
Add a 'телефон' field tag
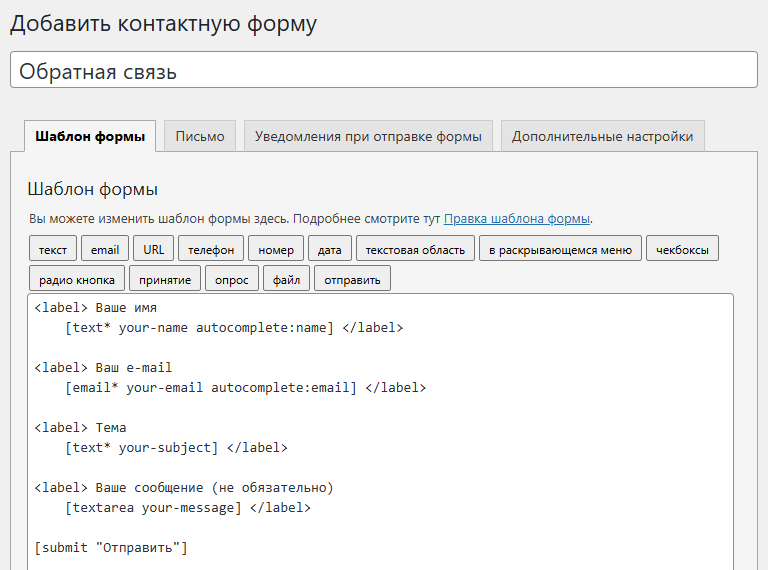point(211,248)
